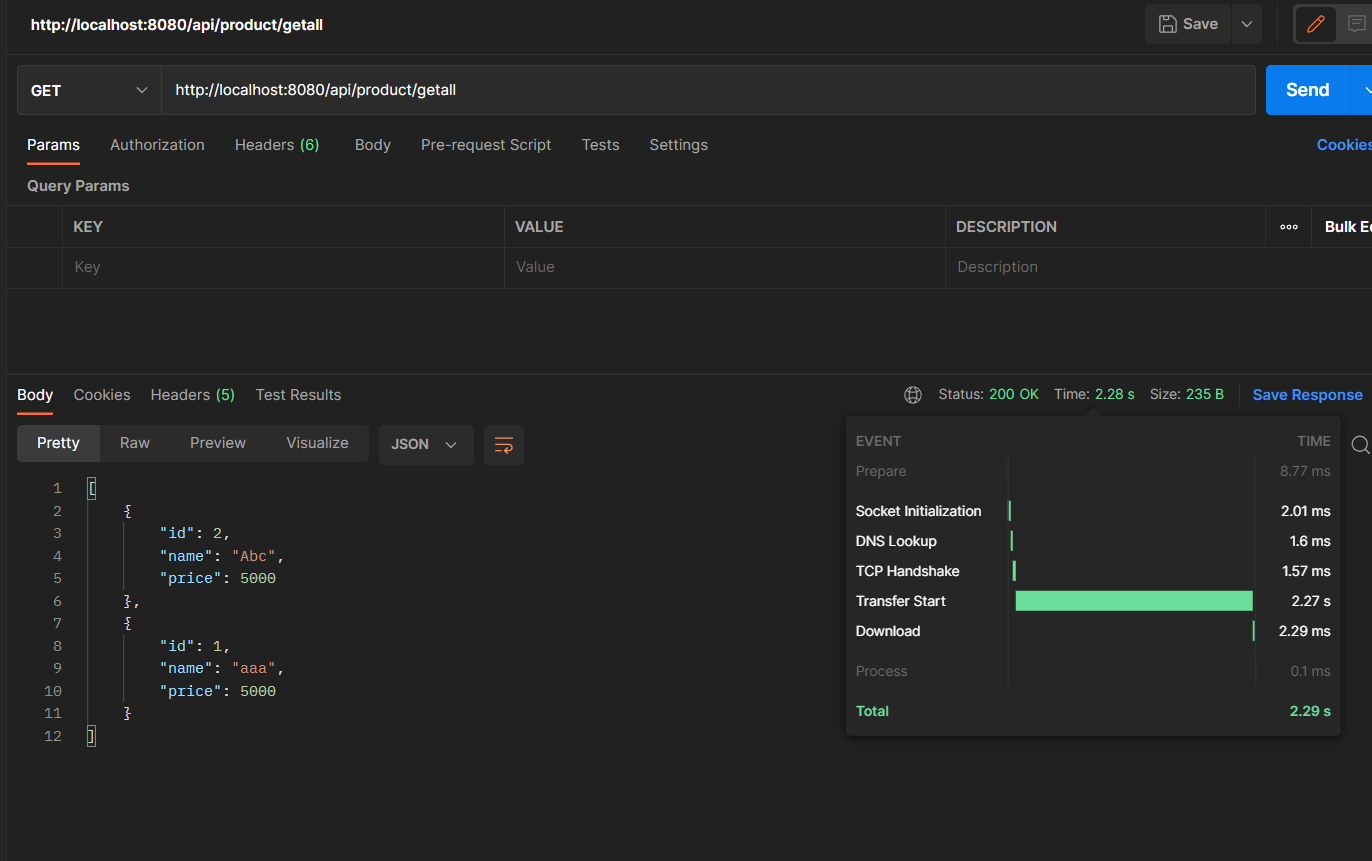Click the search magnifier icon in response

click(x=1360, y=444)
